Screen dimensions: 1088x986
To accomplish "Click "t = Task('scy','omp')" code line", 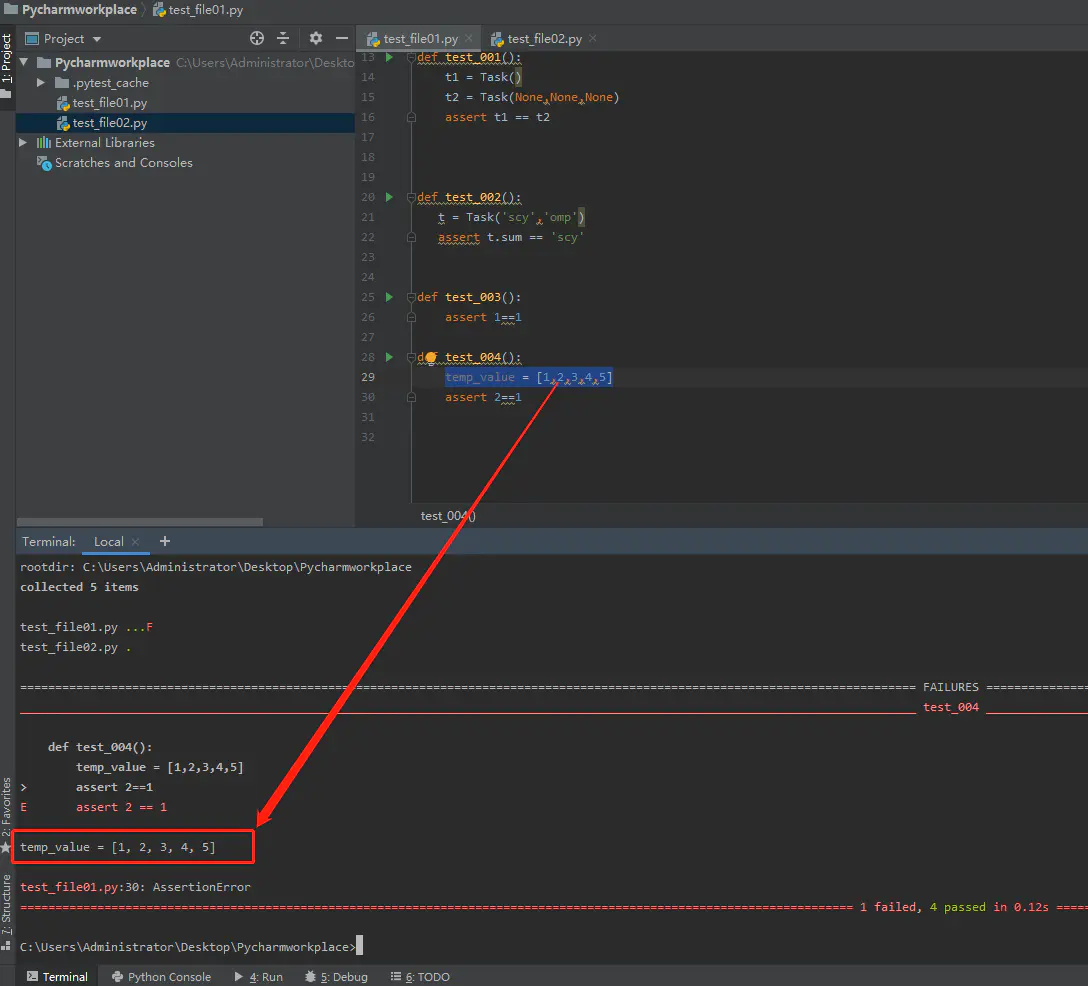I will (511, 217).
